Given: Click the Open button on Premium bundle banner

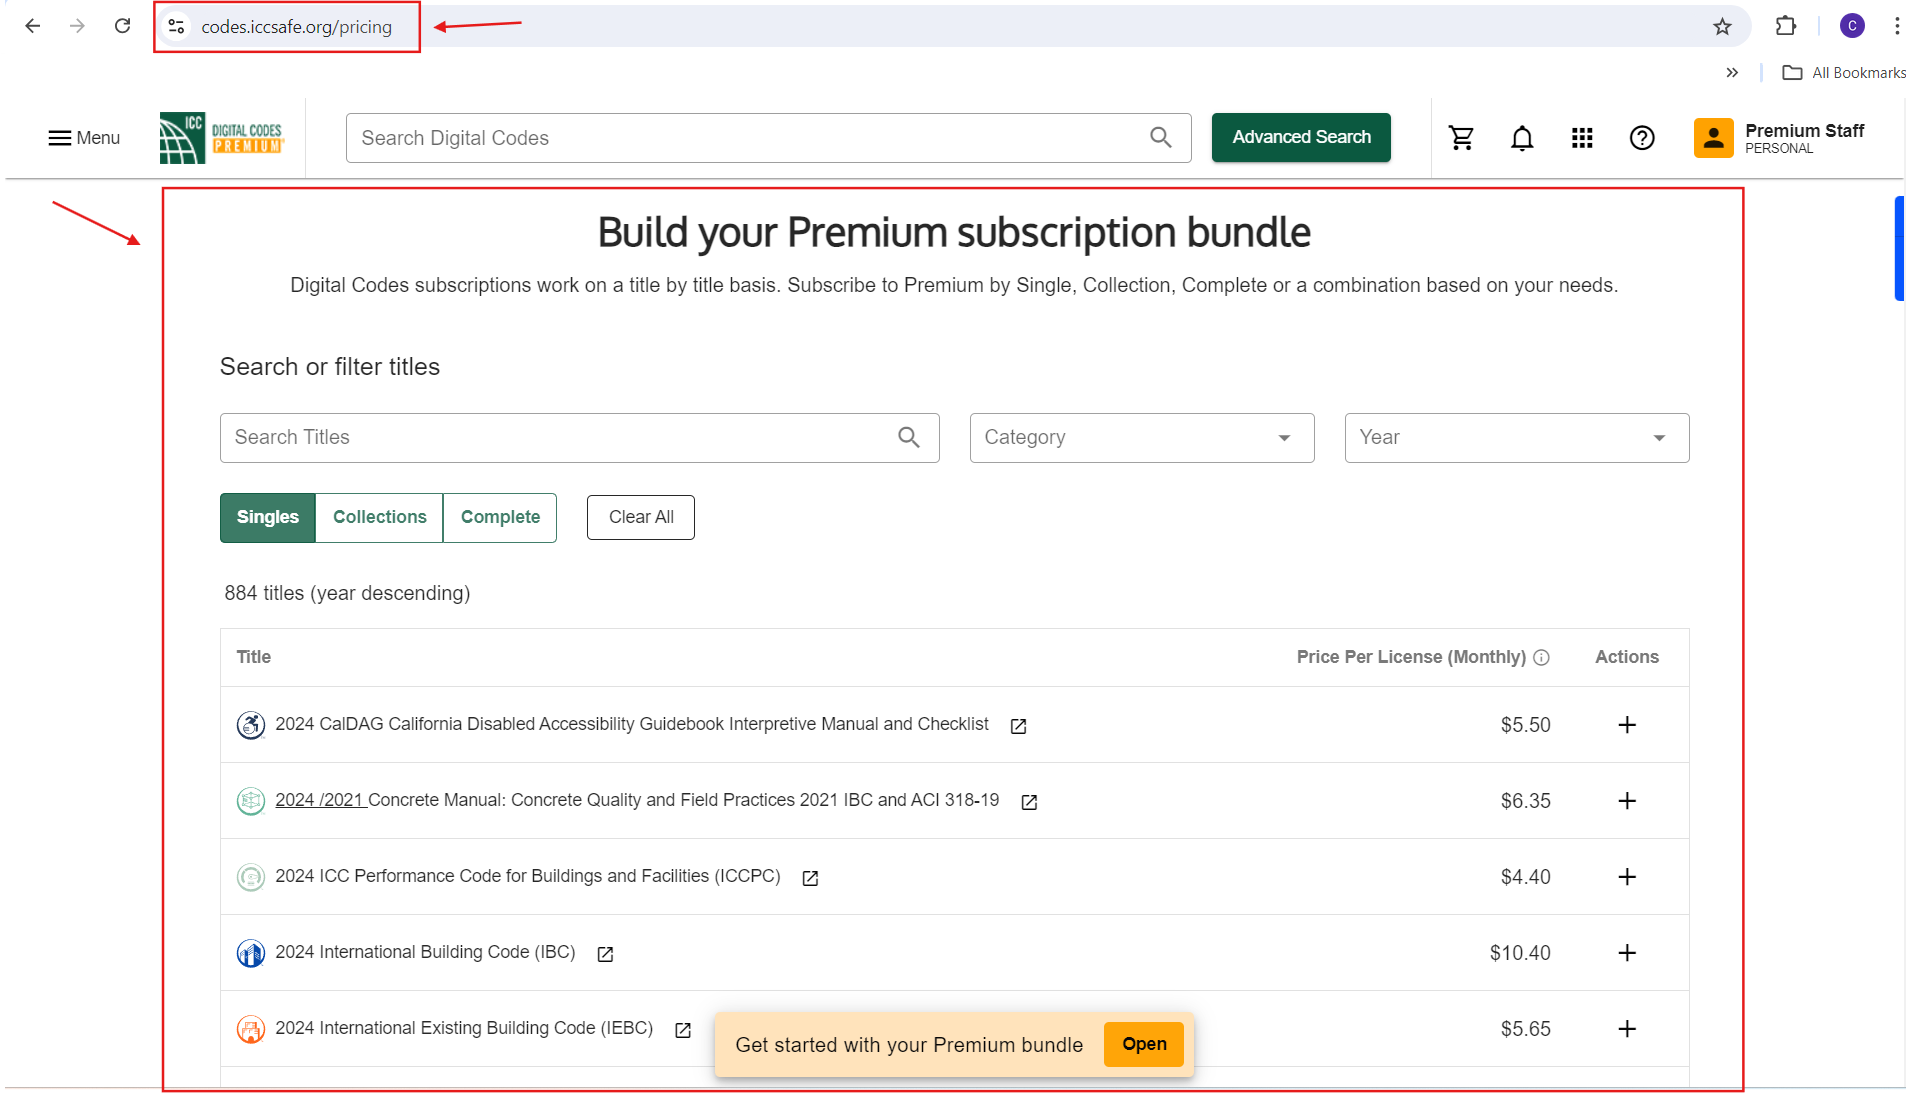Looking at the screenshot, I should 1144,1044.
